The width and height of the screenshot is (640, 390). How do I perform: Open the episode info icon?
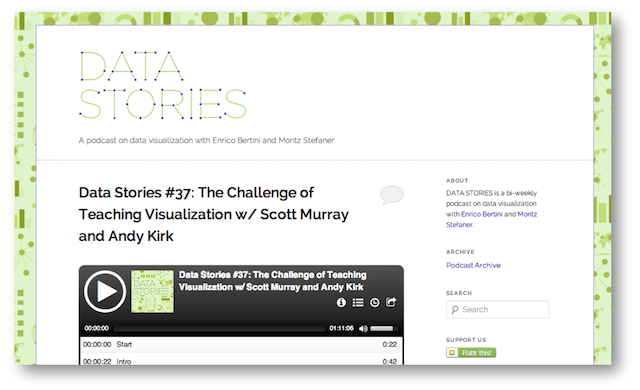click(341, 302)
